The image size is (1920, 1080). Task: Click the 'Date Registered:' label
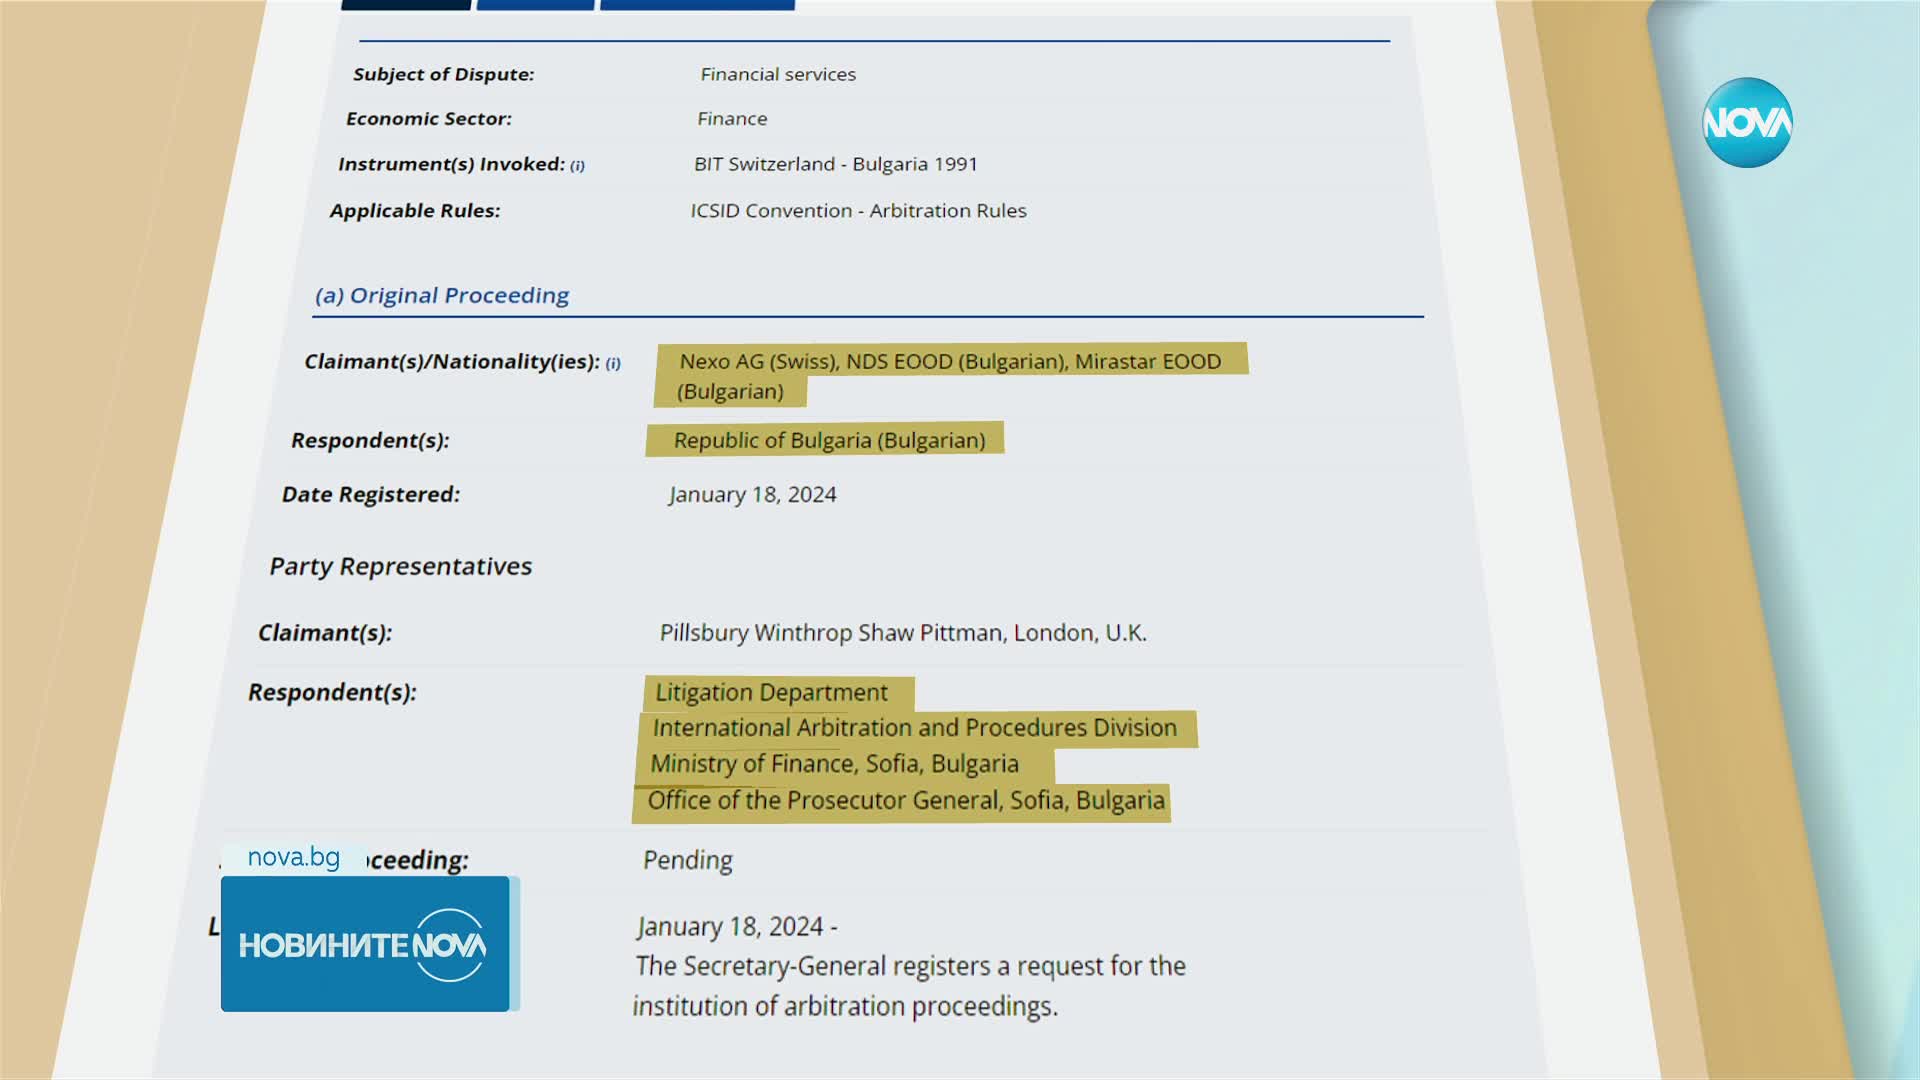tap(370, 494)
